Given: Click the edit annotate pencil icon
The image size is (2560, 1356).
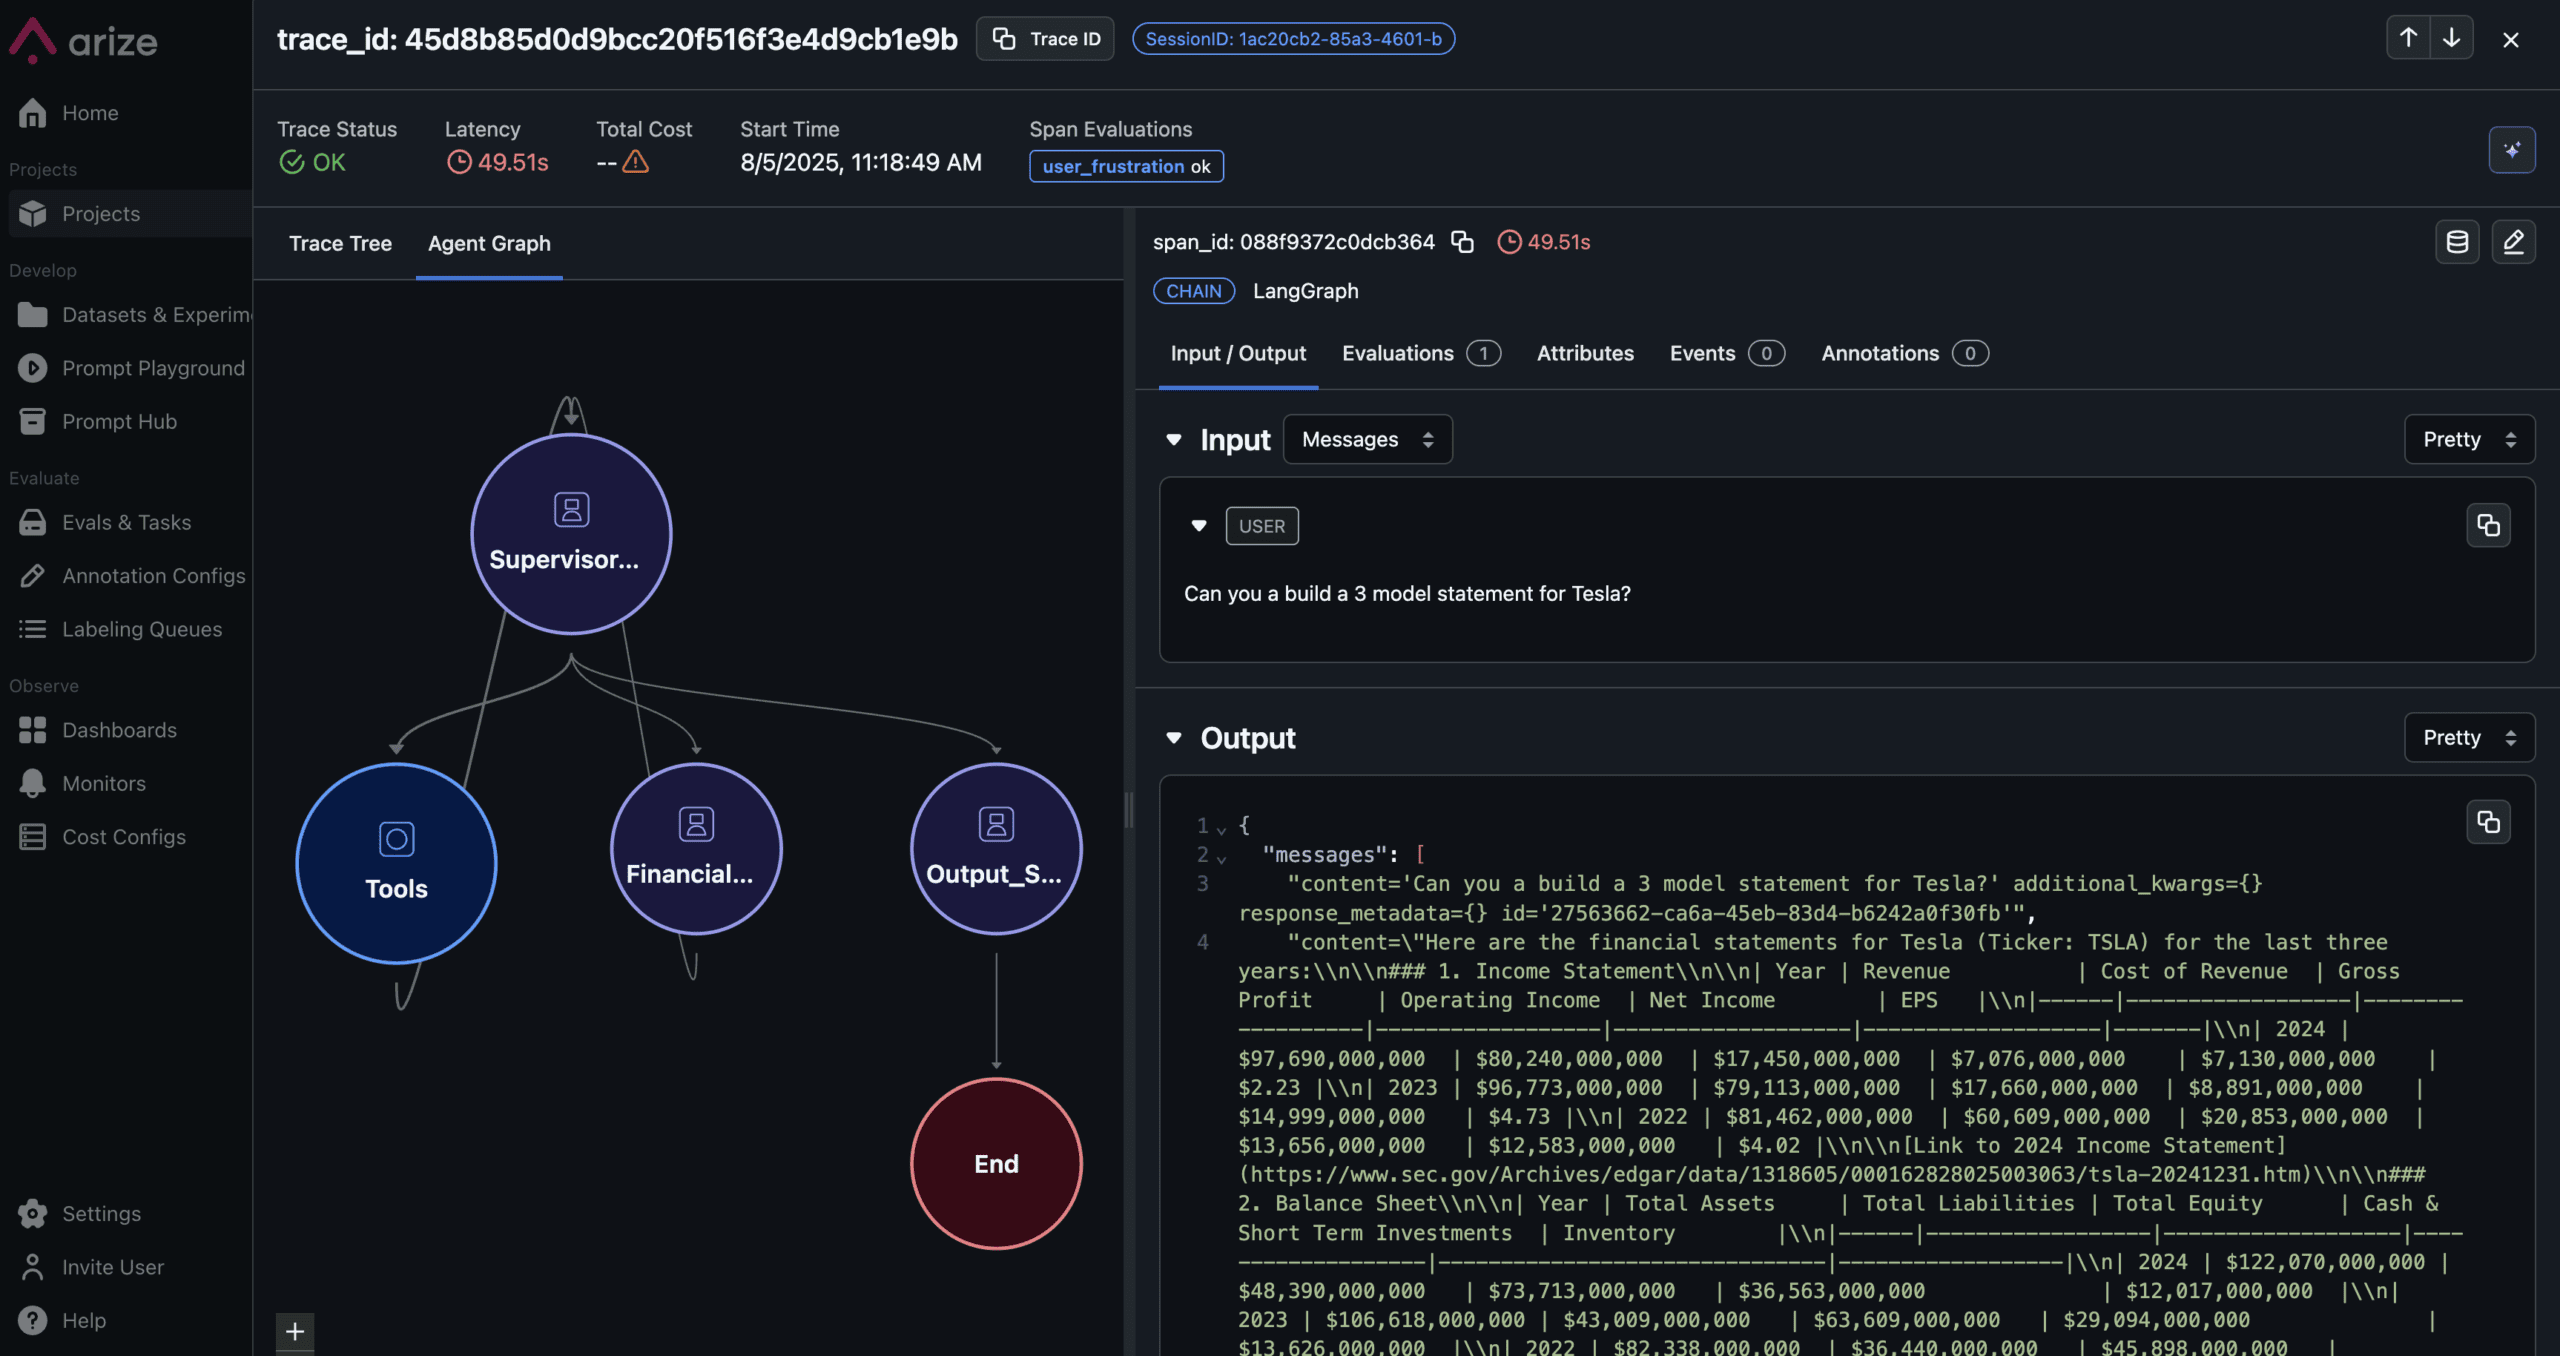Looking at the screenshot, I should (2513, 242).
